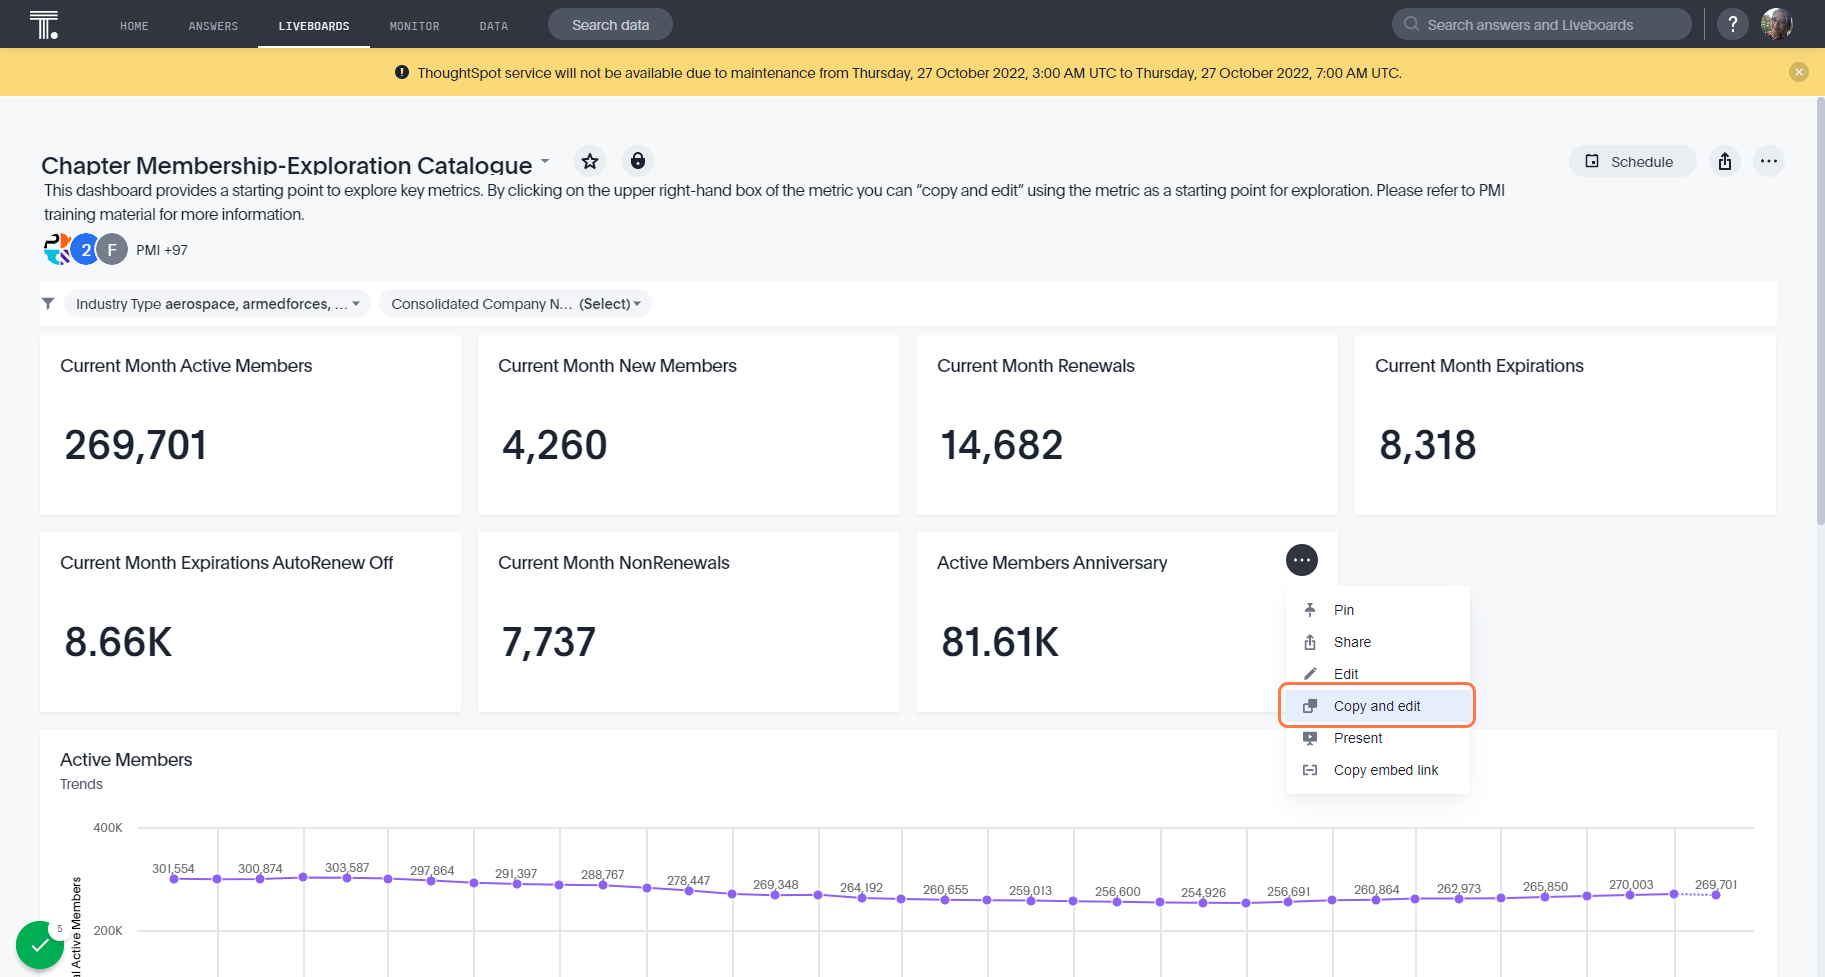Open the Liveboards tab

[314, 26]
